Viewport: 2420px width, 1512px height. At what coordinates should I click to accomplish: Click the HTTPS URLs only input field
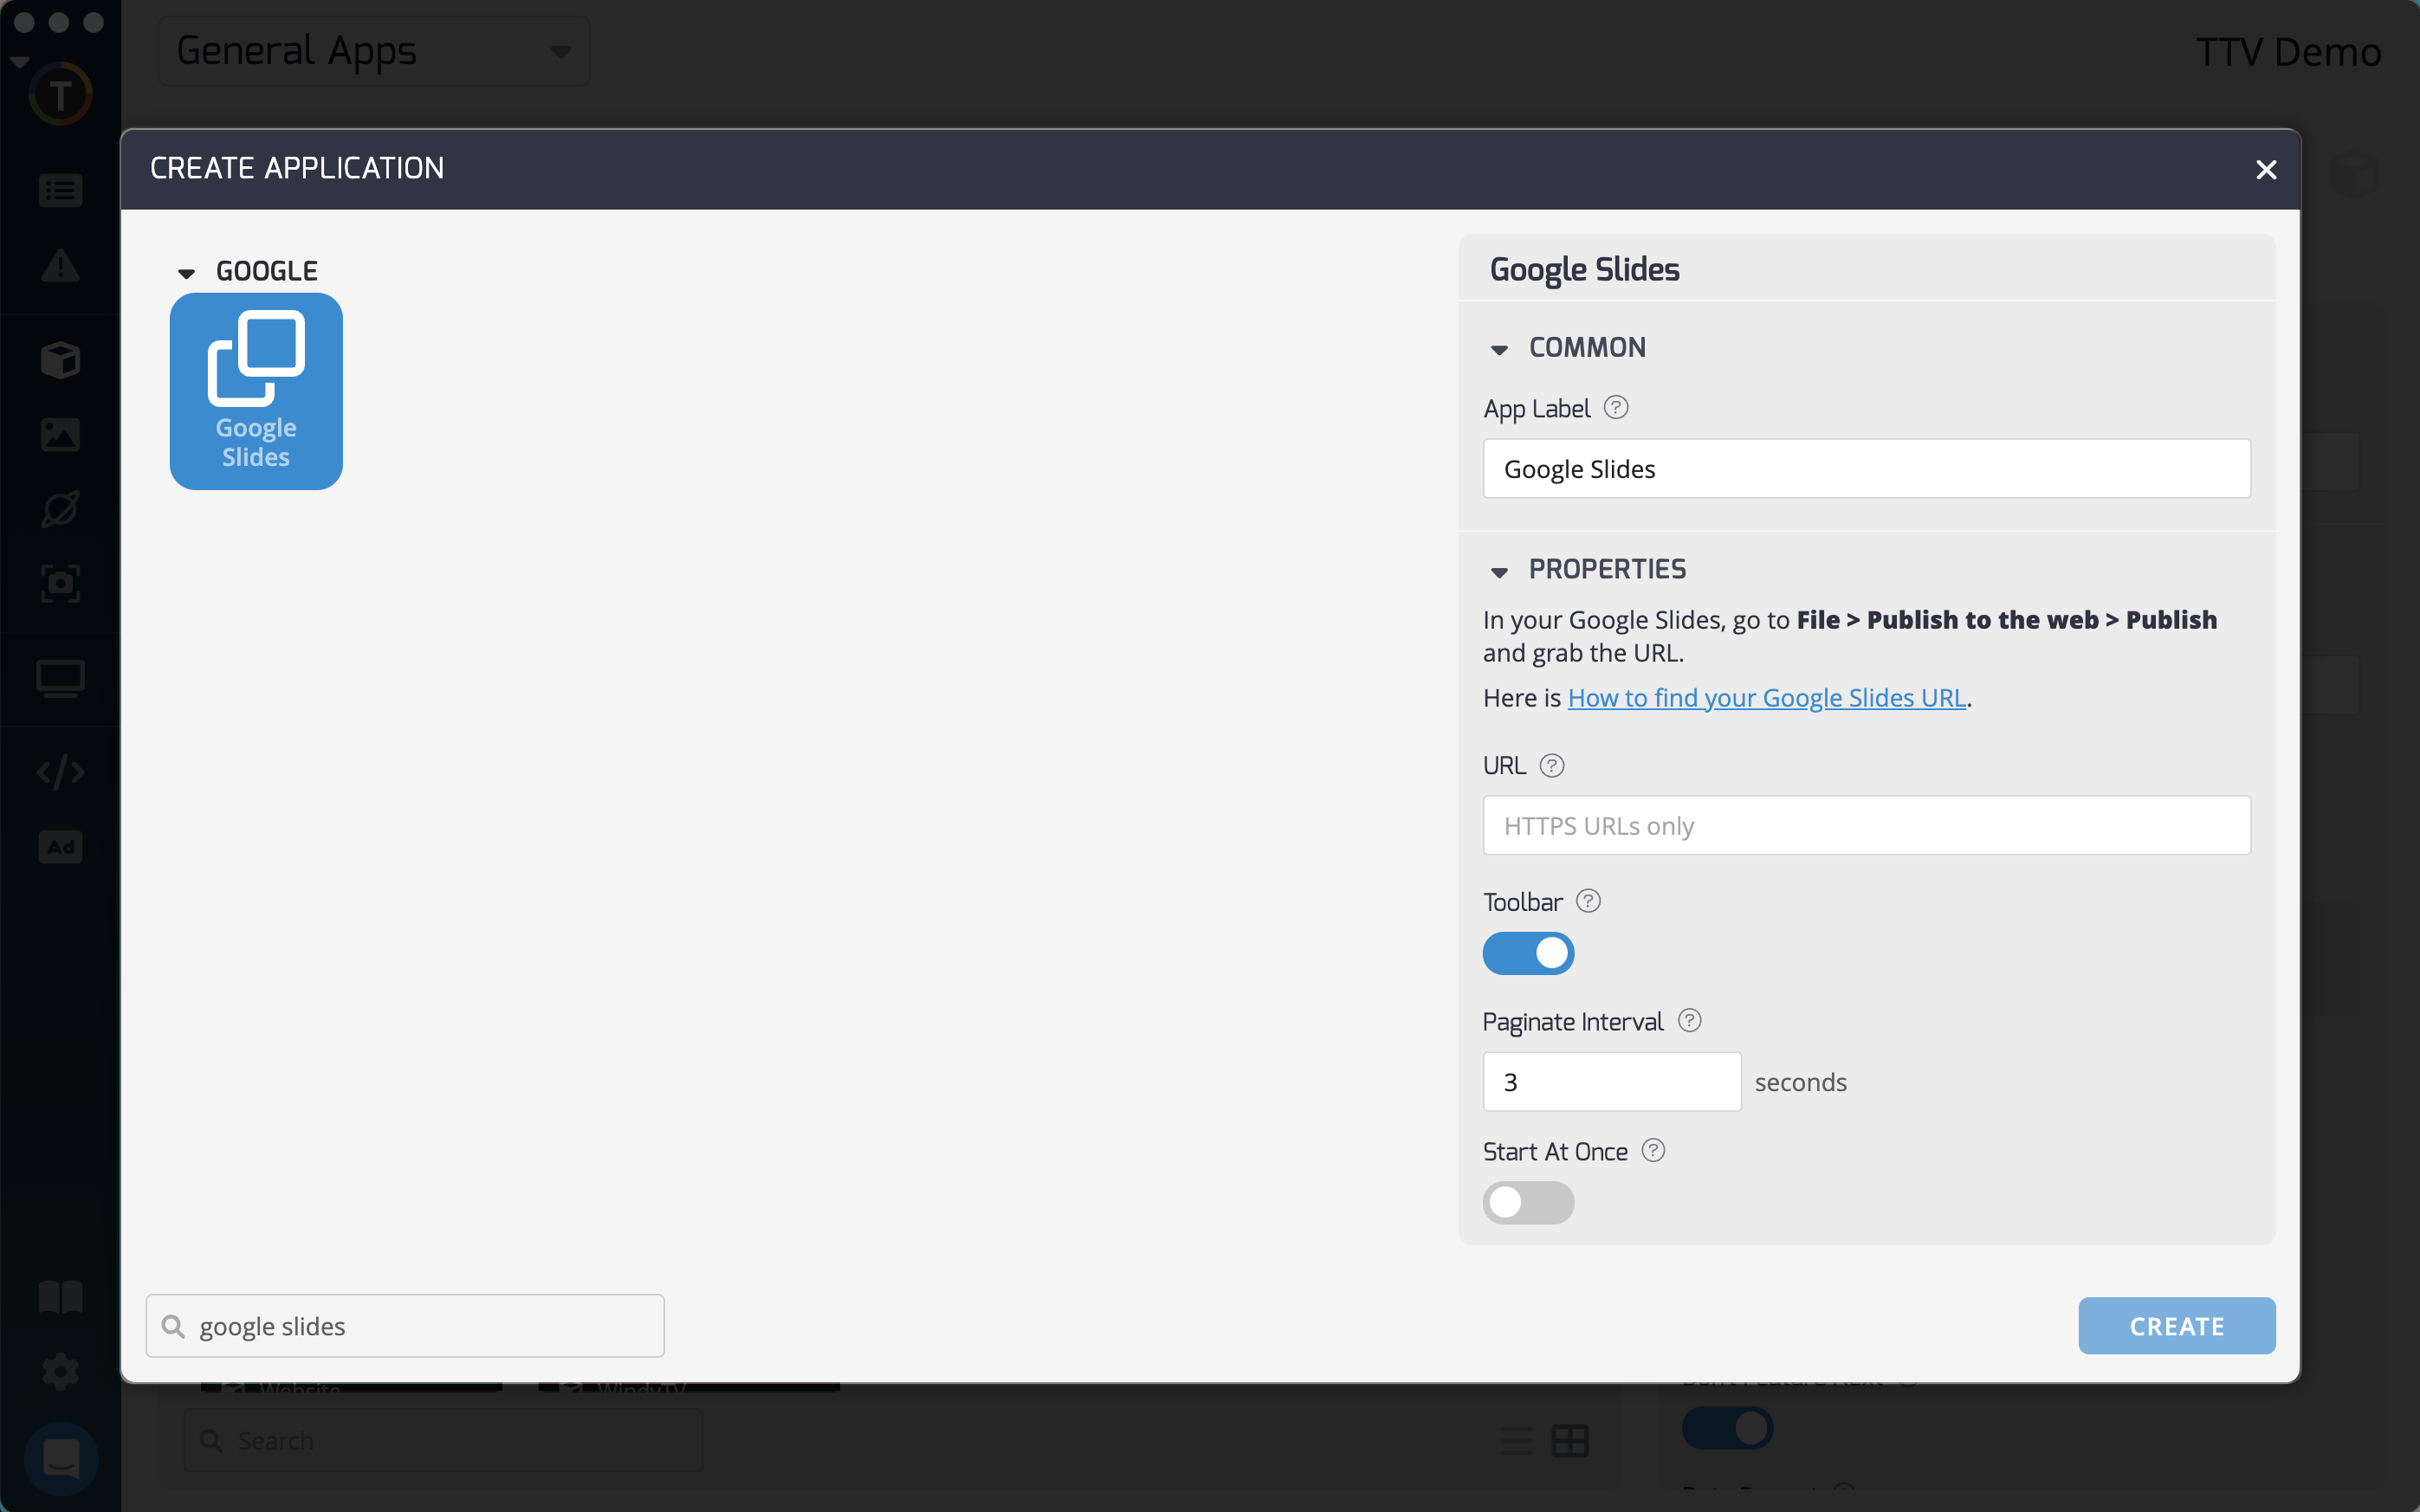point(1865,826)
